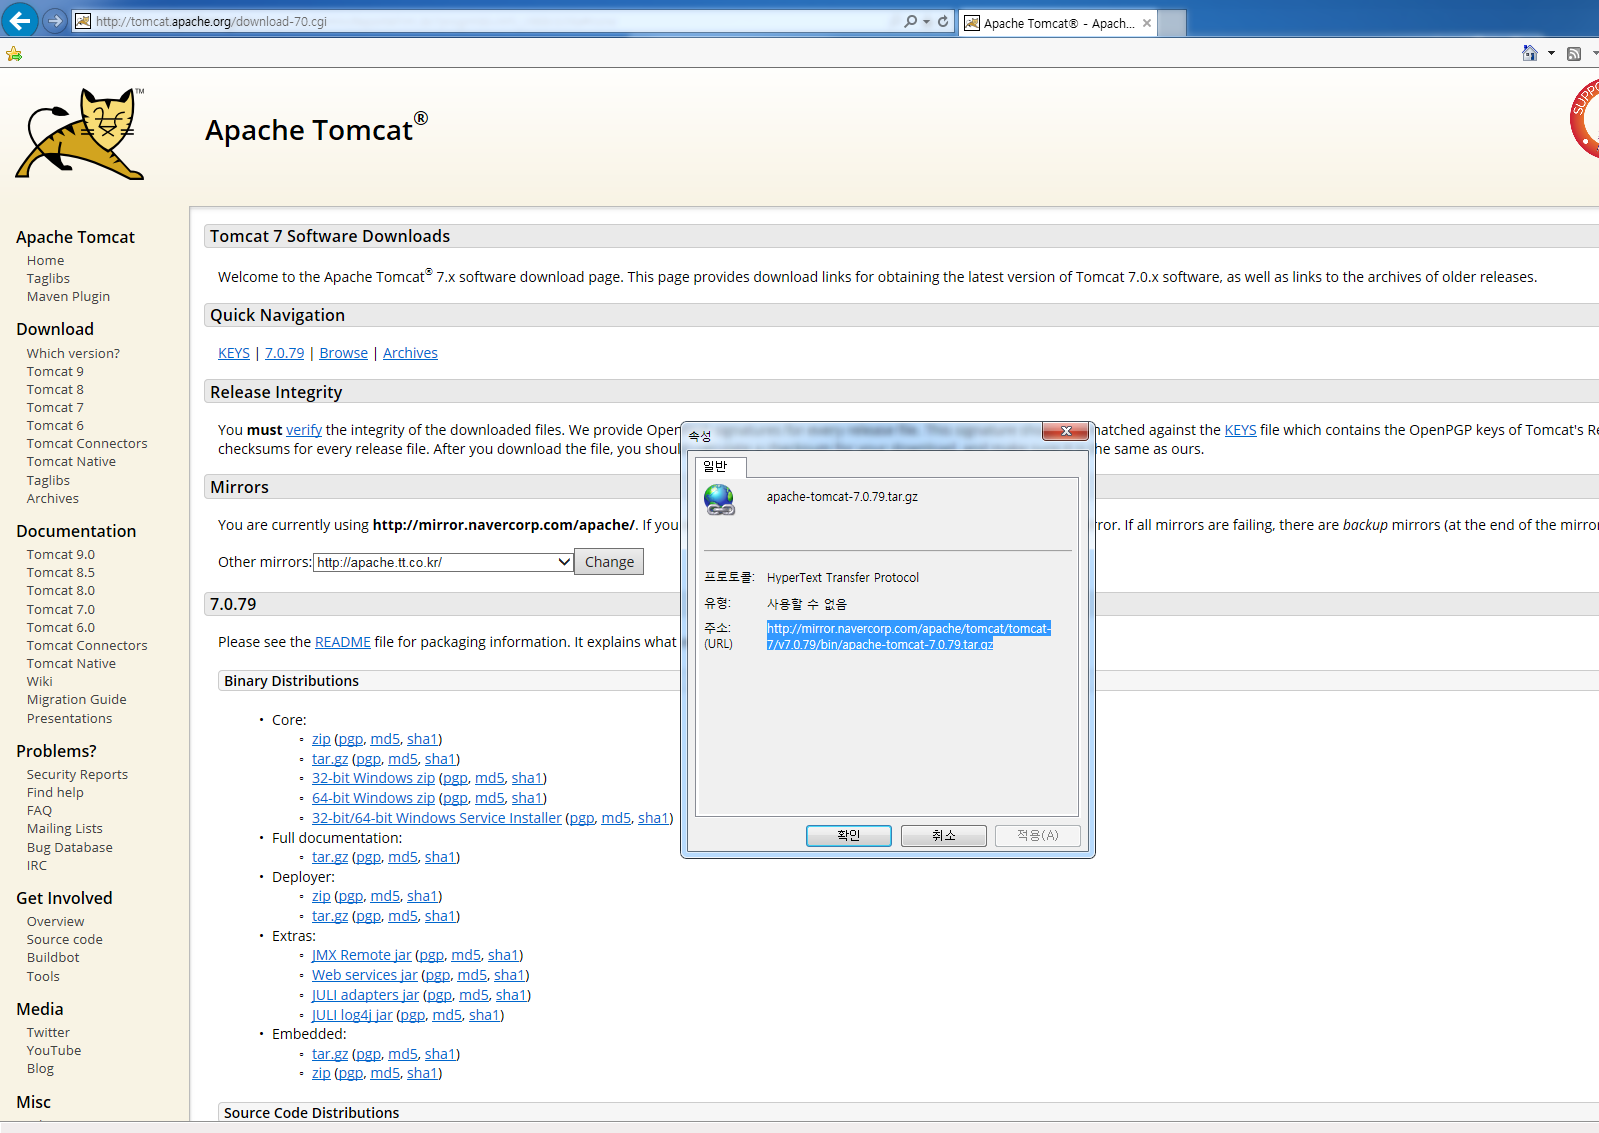1599x1133 pixels.
Task: Open the Wiki sidebar link
Action: 39,681
